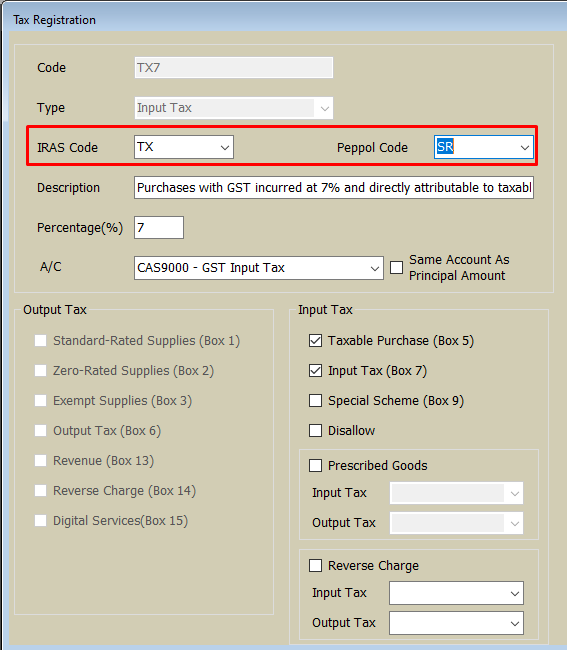Open the Peppol Code dropdown
The width and height of the screenshot is (567, 650).
tap(484, 147)
